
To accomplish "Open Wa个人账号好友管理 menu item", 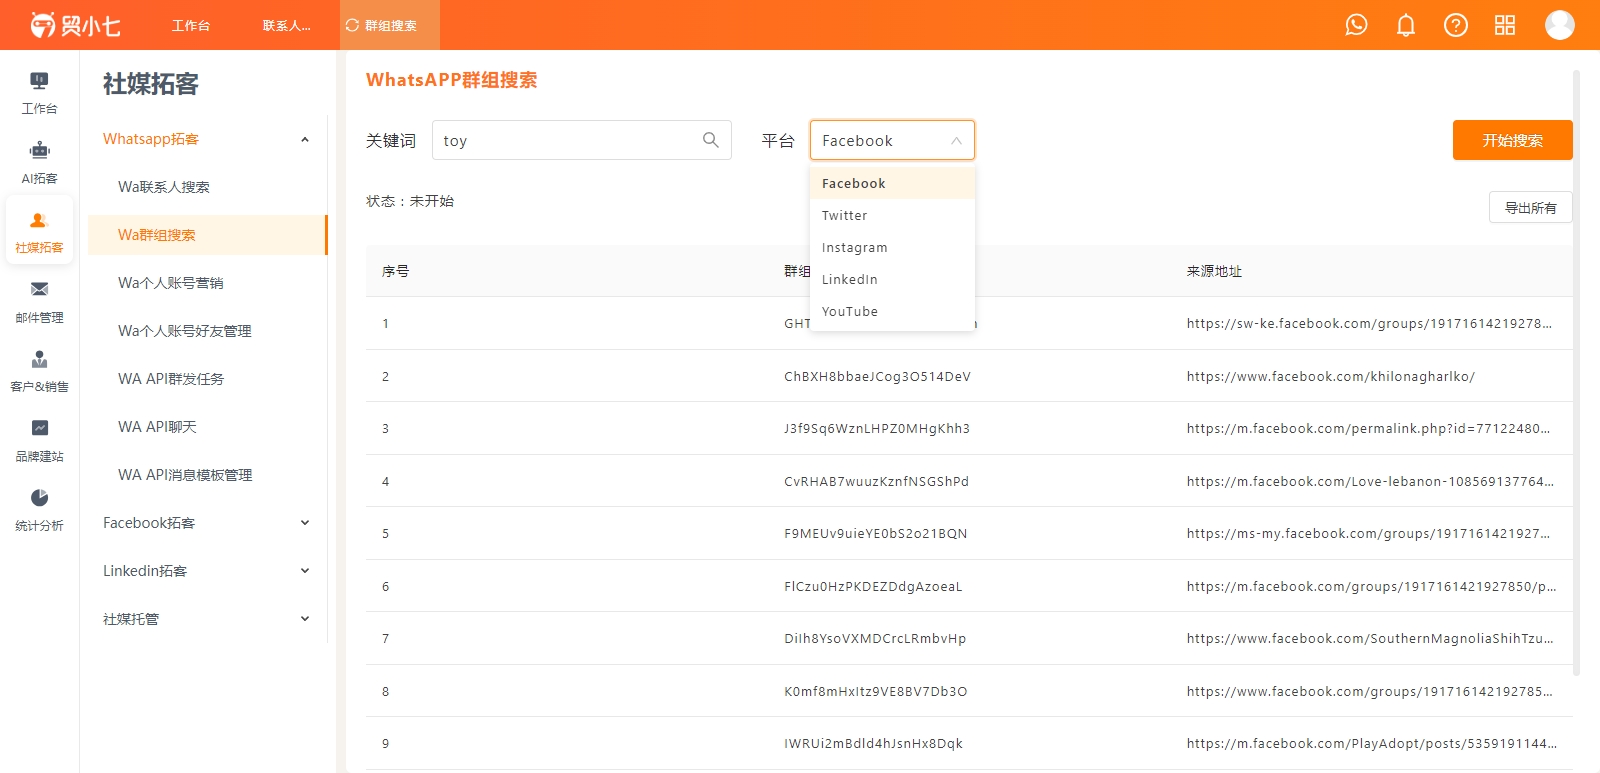I will tap(207, 331).
